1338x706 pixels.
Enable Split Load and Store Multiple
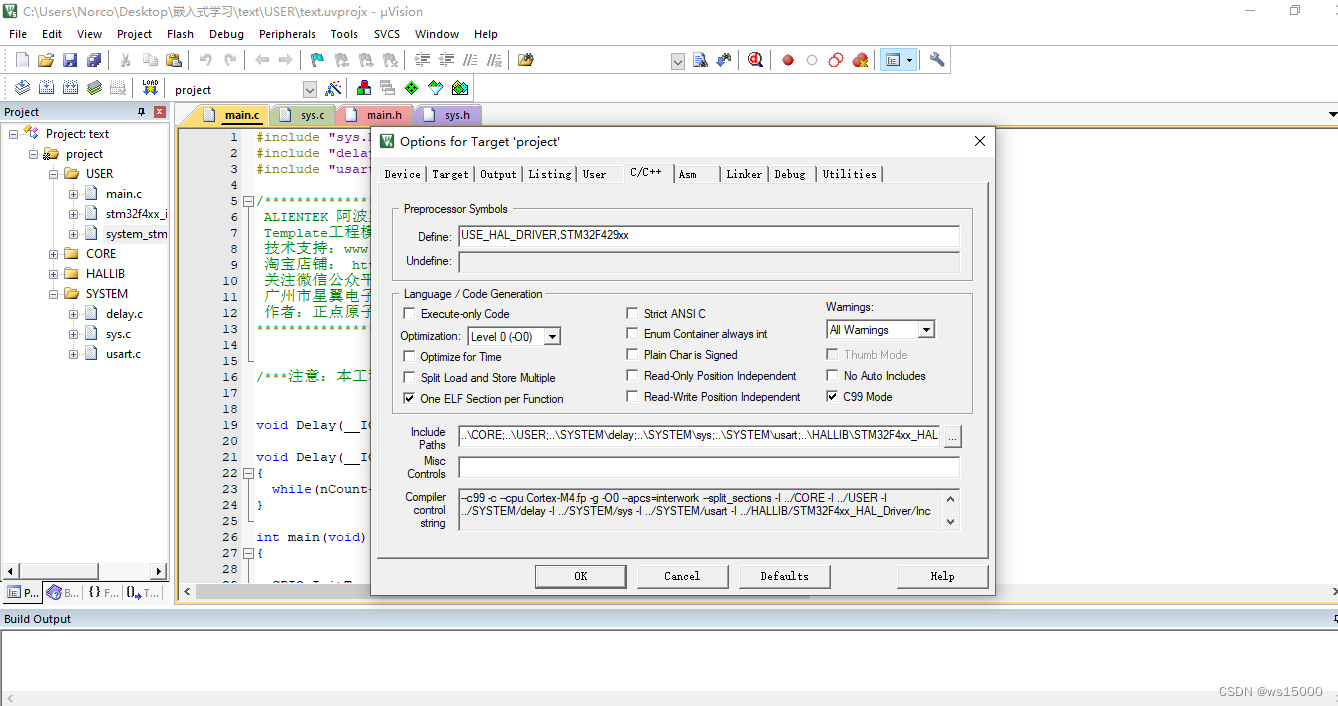coord(409,377)
